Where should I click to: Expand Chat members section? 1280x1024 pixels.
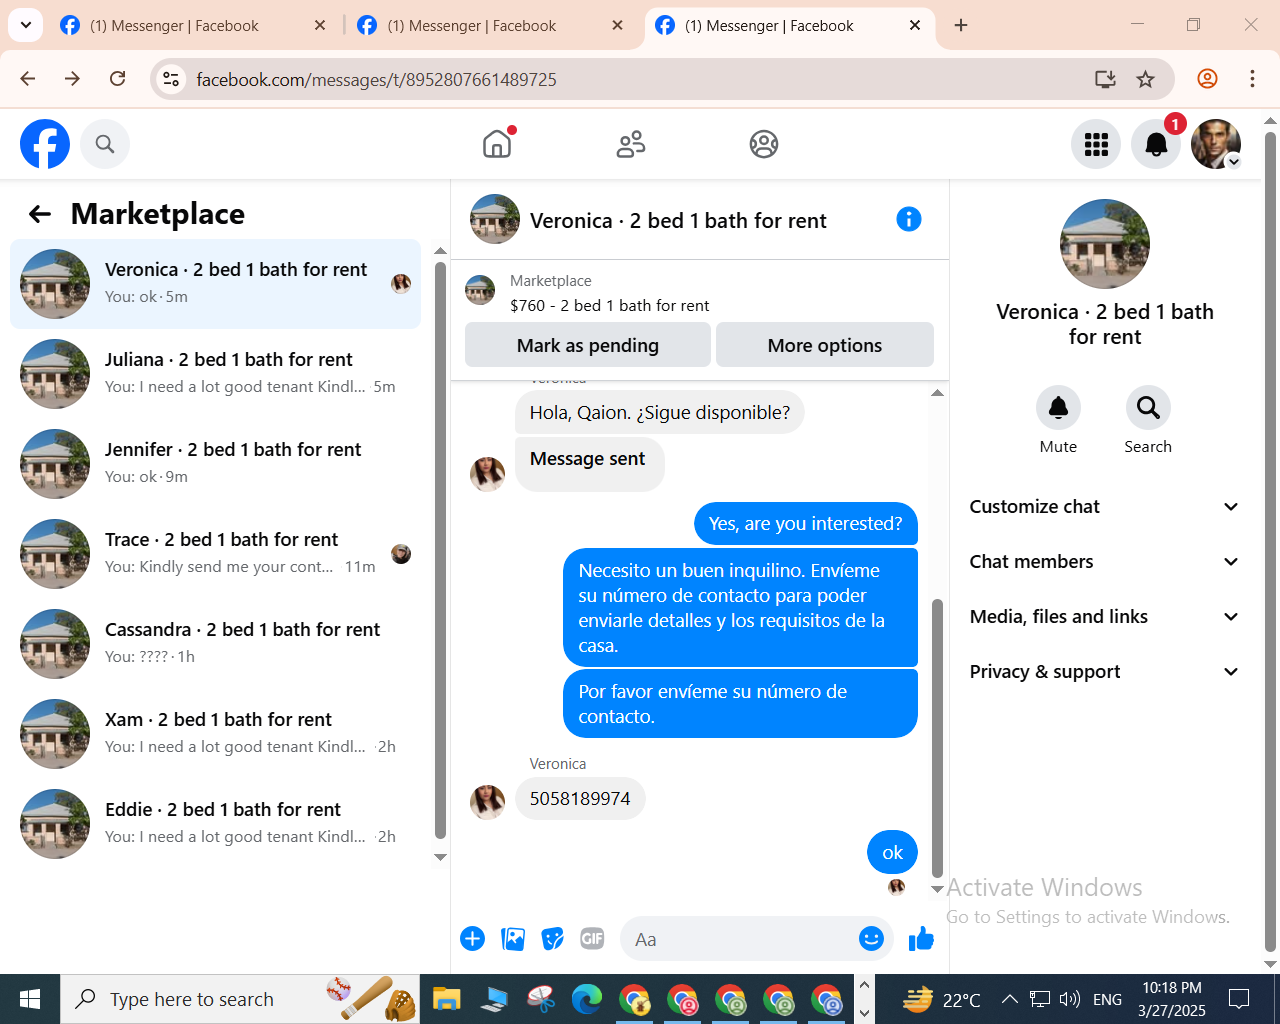(1105, 562)
